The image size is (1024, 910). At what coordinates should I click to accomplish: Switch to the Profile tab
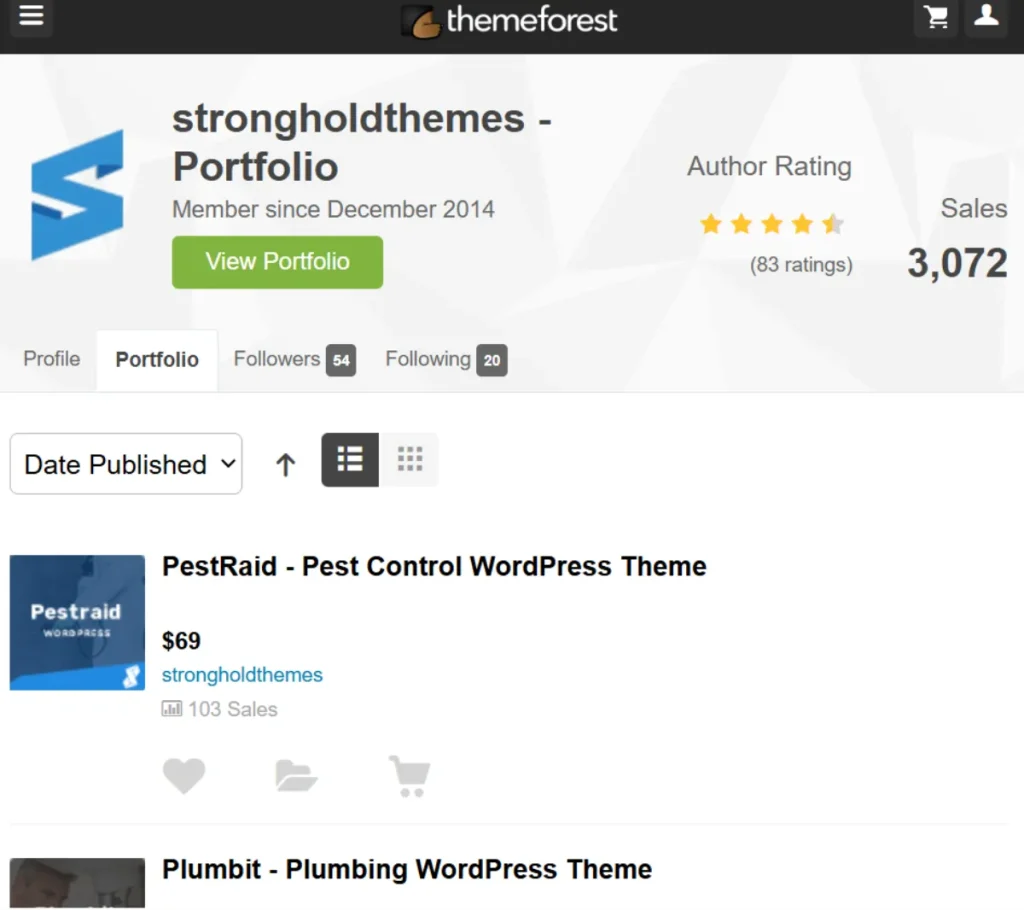[52, 359]
